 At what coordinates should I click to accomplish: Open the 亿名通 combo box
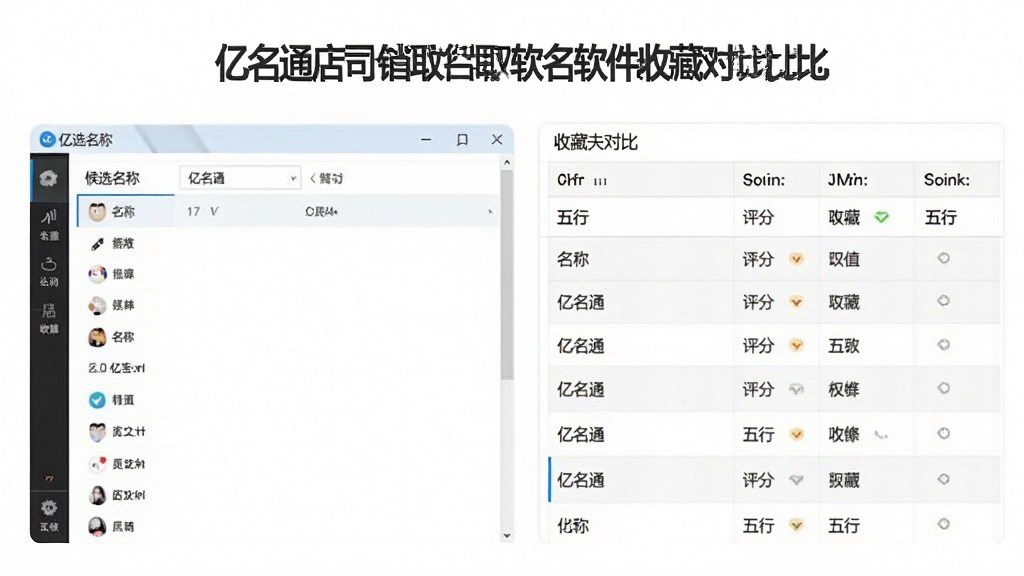tap(240, 178)
